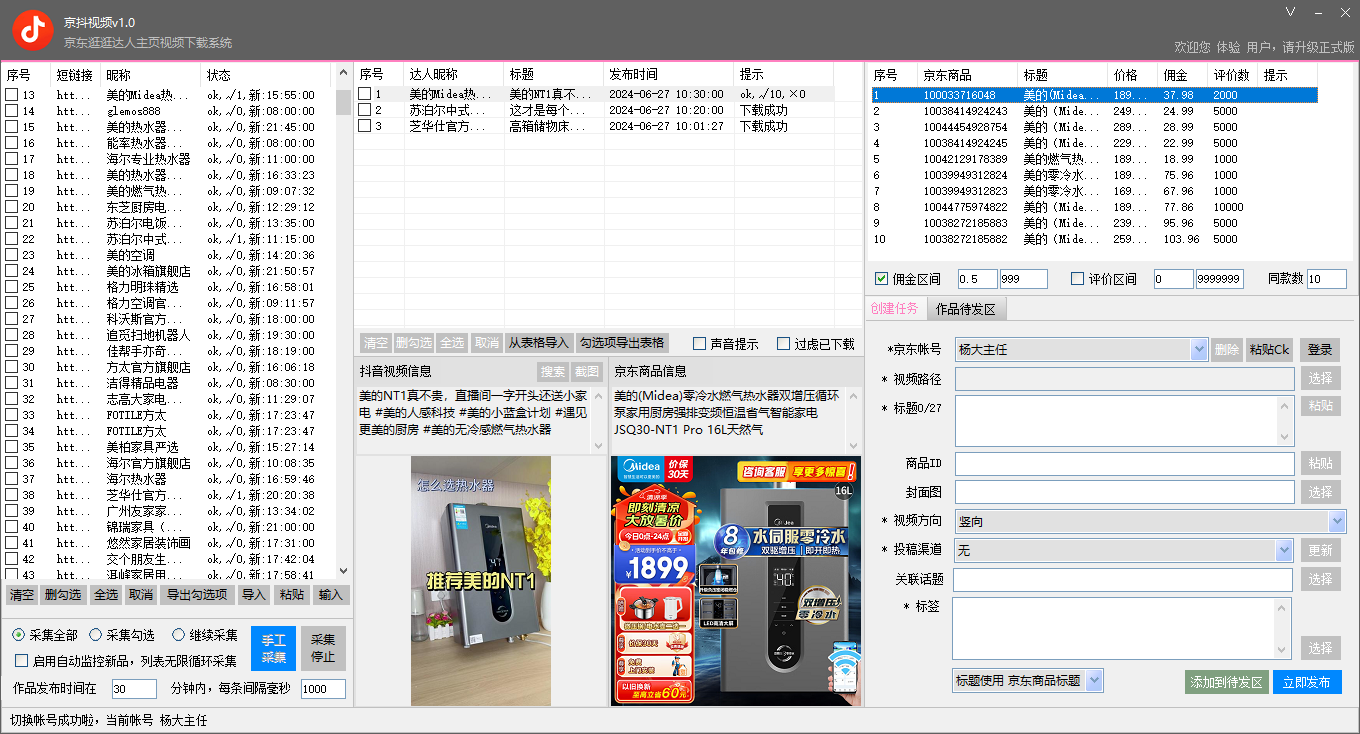Click 全选 under the left account list
Screen dimensions: 1360x734
[x=105, y=595]
